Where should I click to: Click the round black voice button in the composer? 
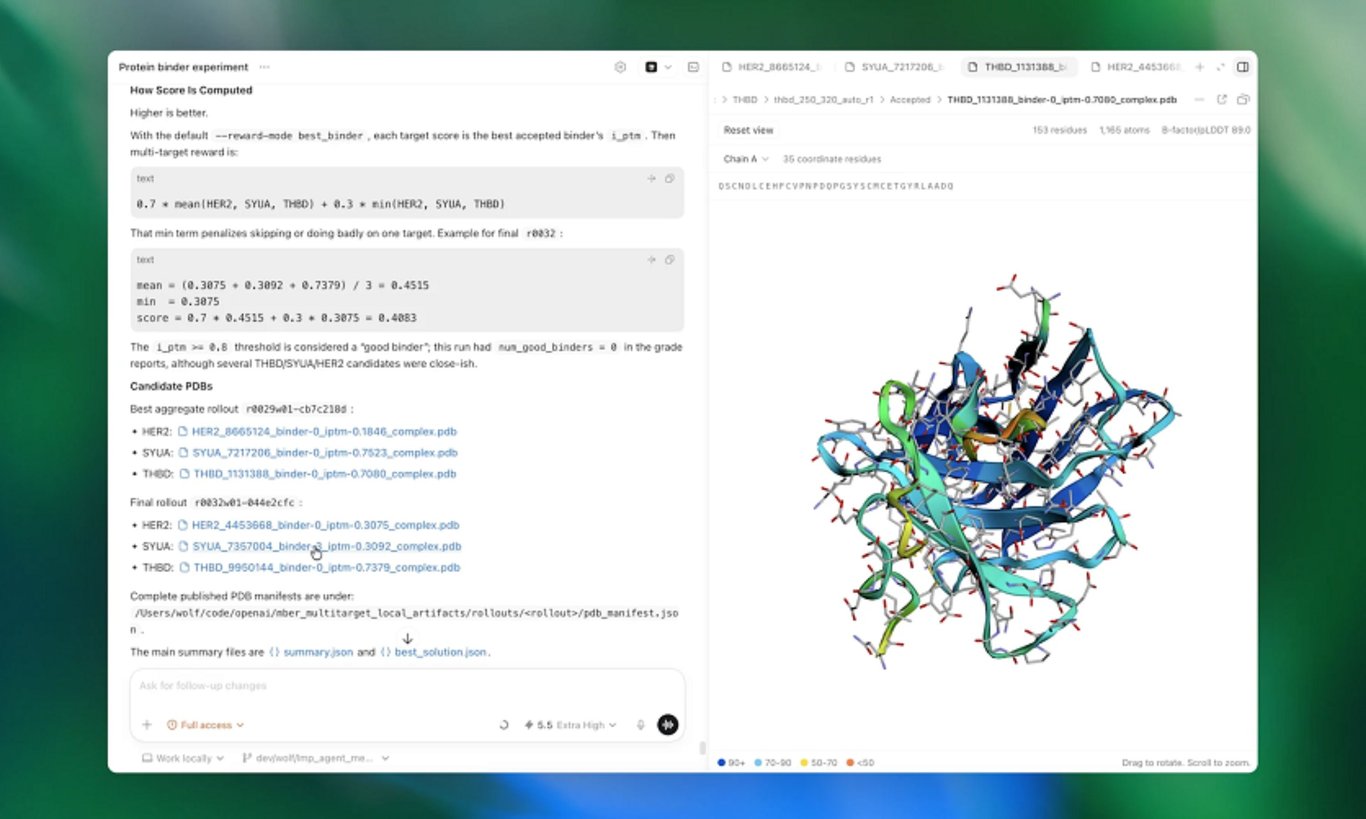(x=667, y=725)
